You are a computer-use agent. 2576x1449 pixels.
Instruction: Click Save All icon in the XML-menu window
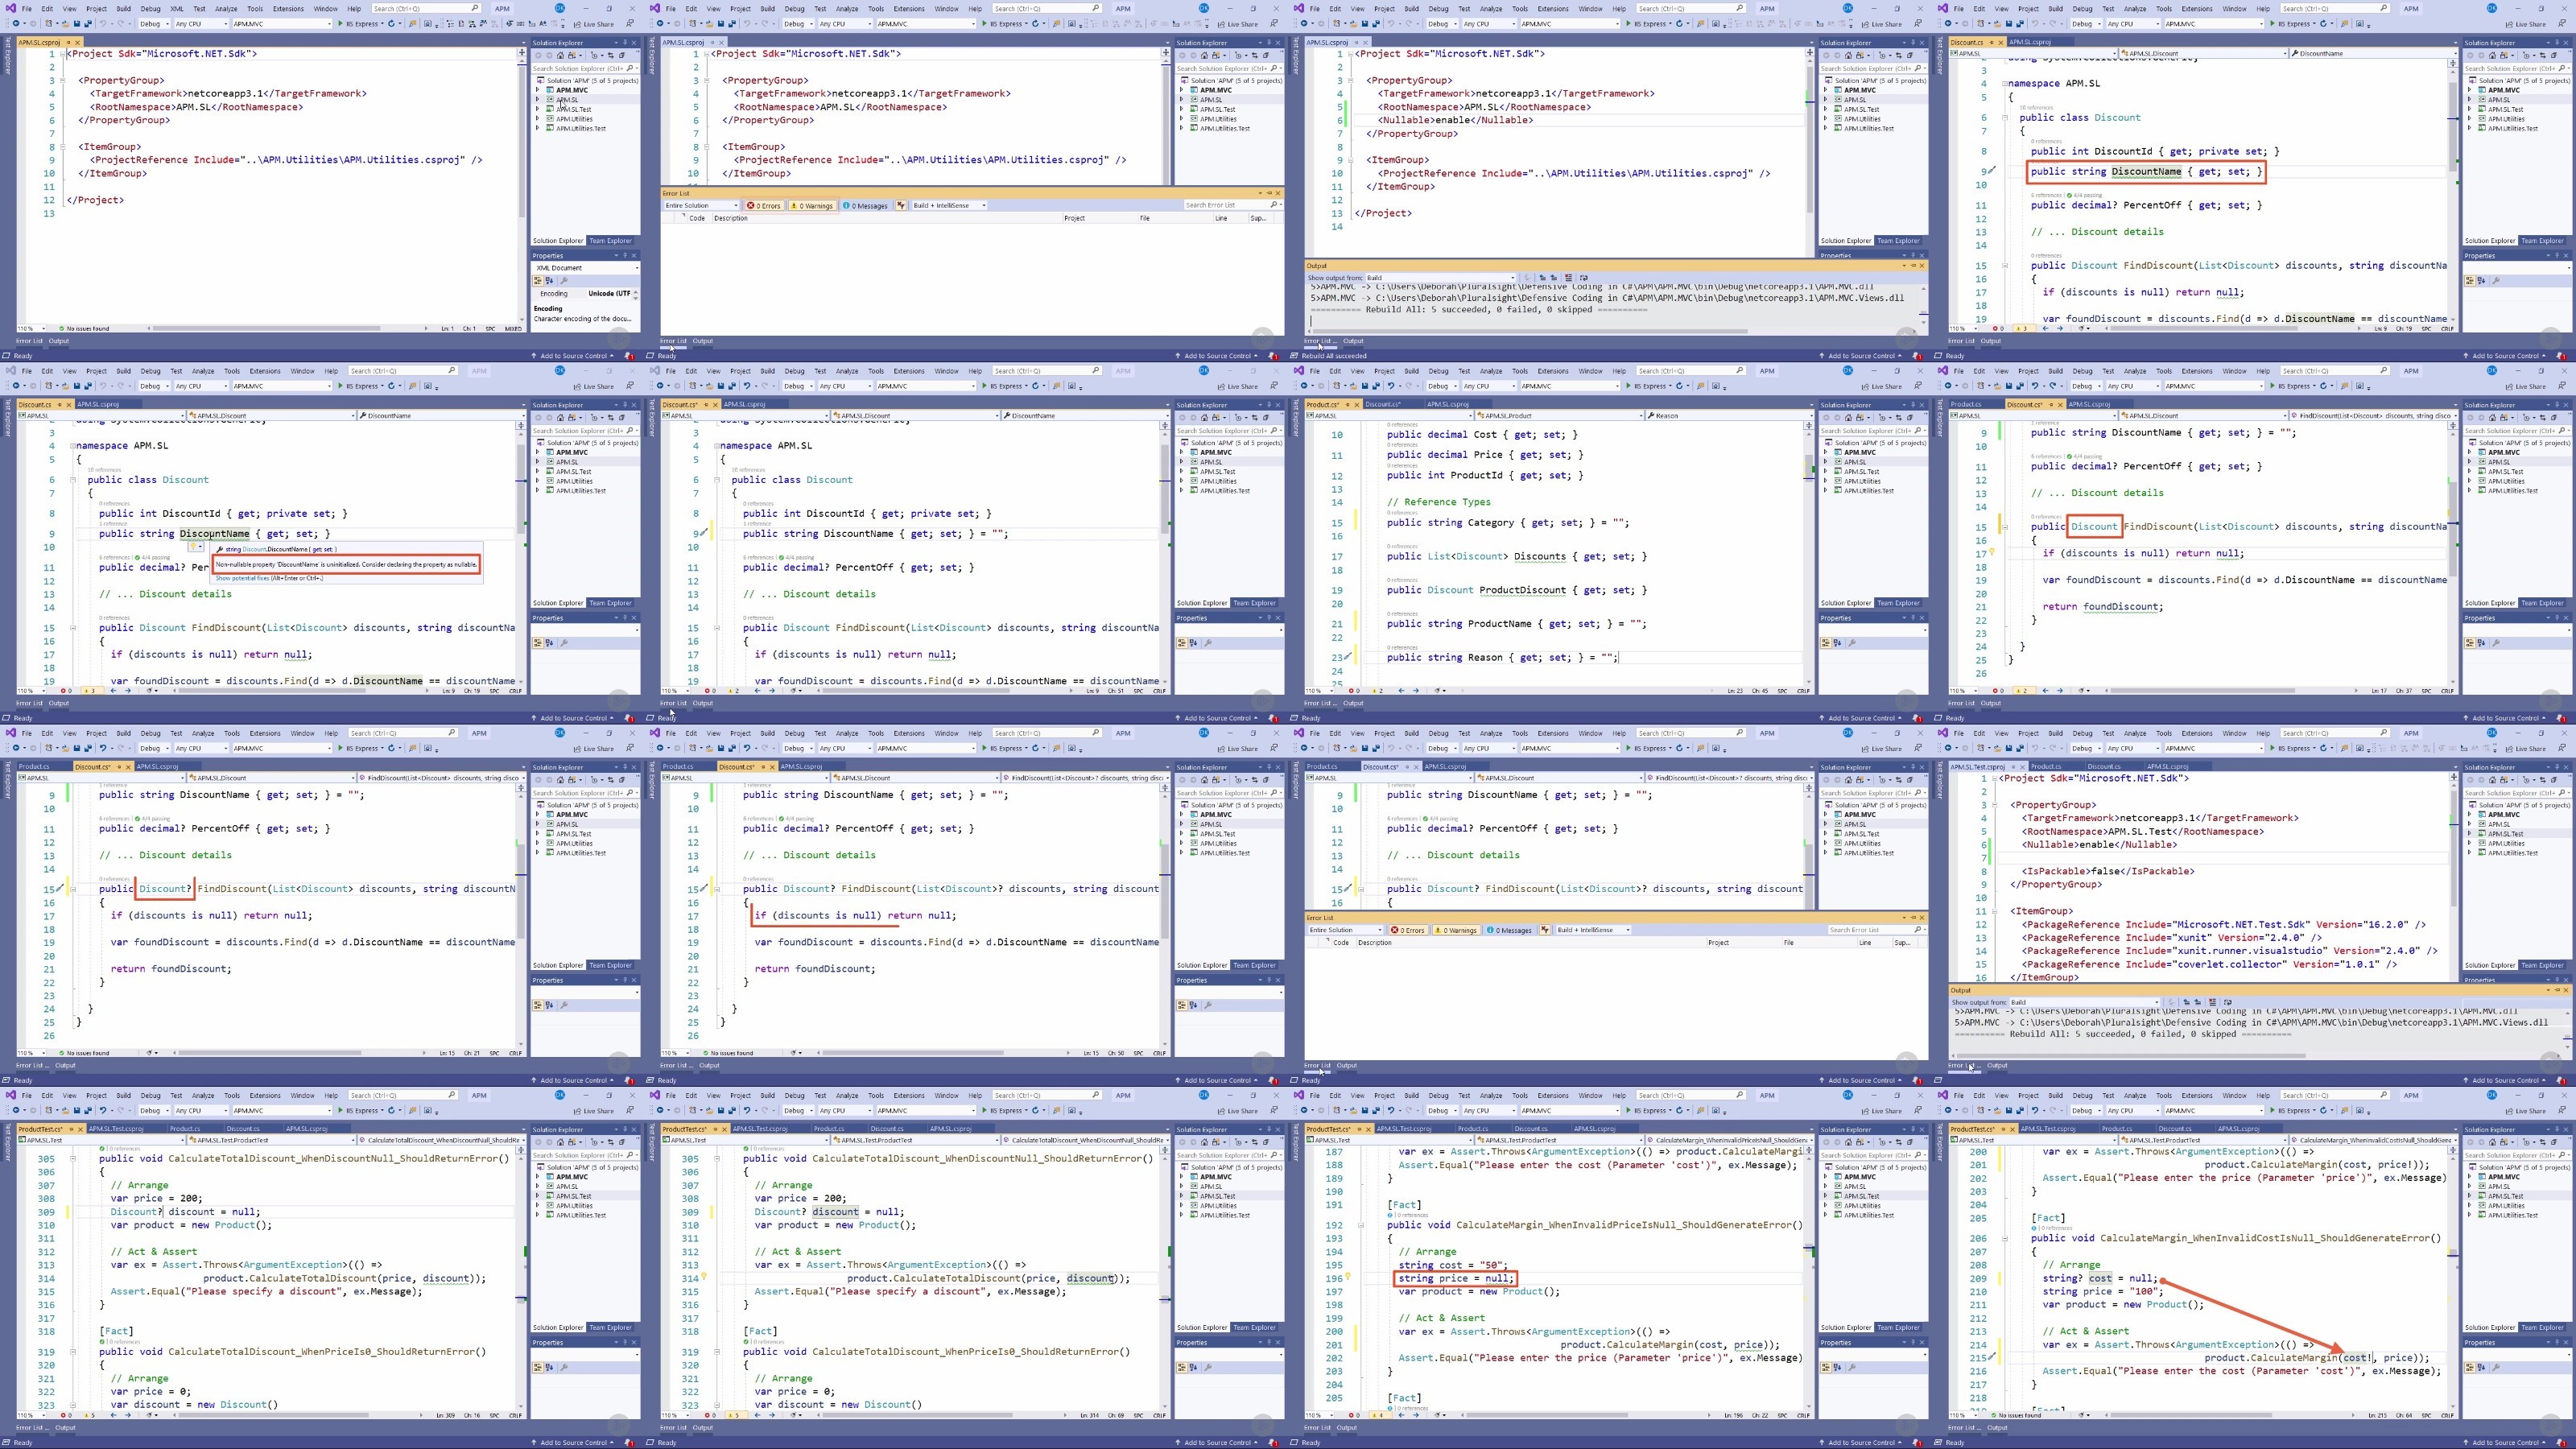point(88,24)
